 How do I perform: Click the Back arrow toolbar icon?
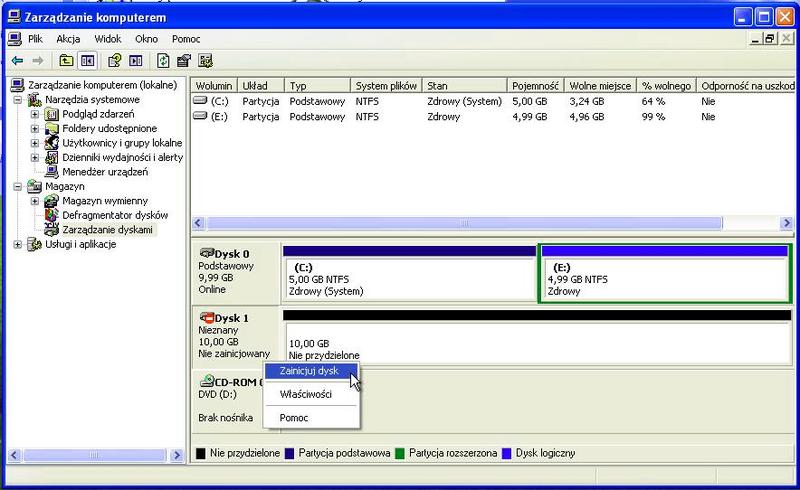(x=17, y=61)
